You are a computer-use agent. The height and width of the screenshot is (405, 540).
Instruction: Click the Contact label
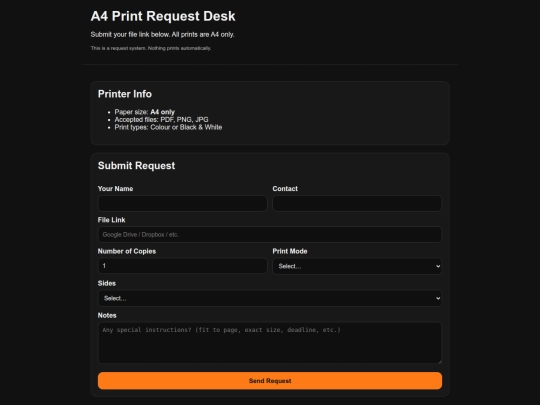pyautogui.click(x=285, y=189)
